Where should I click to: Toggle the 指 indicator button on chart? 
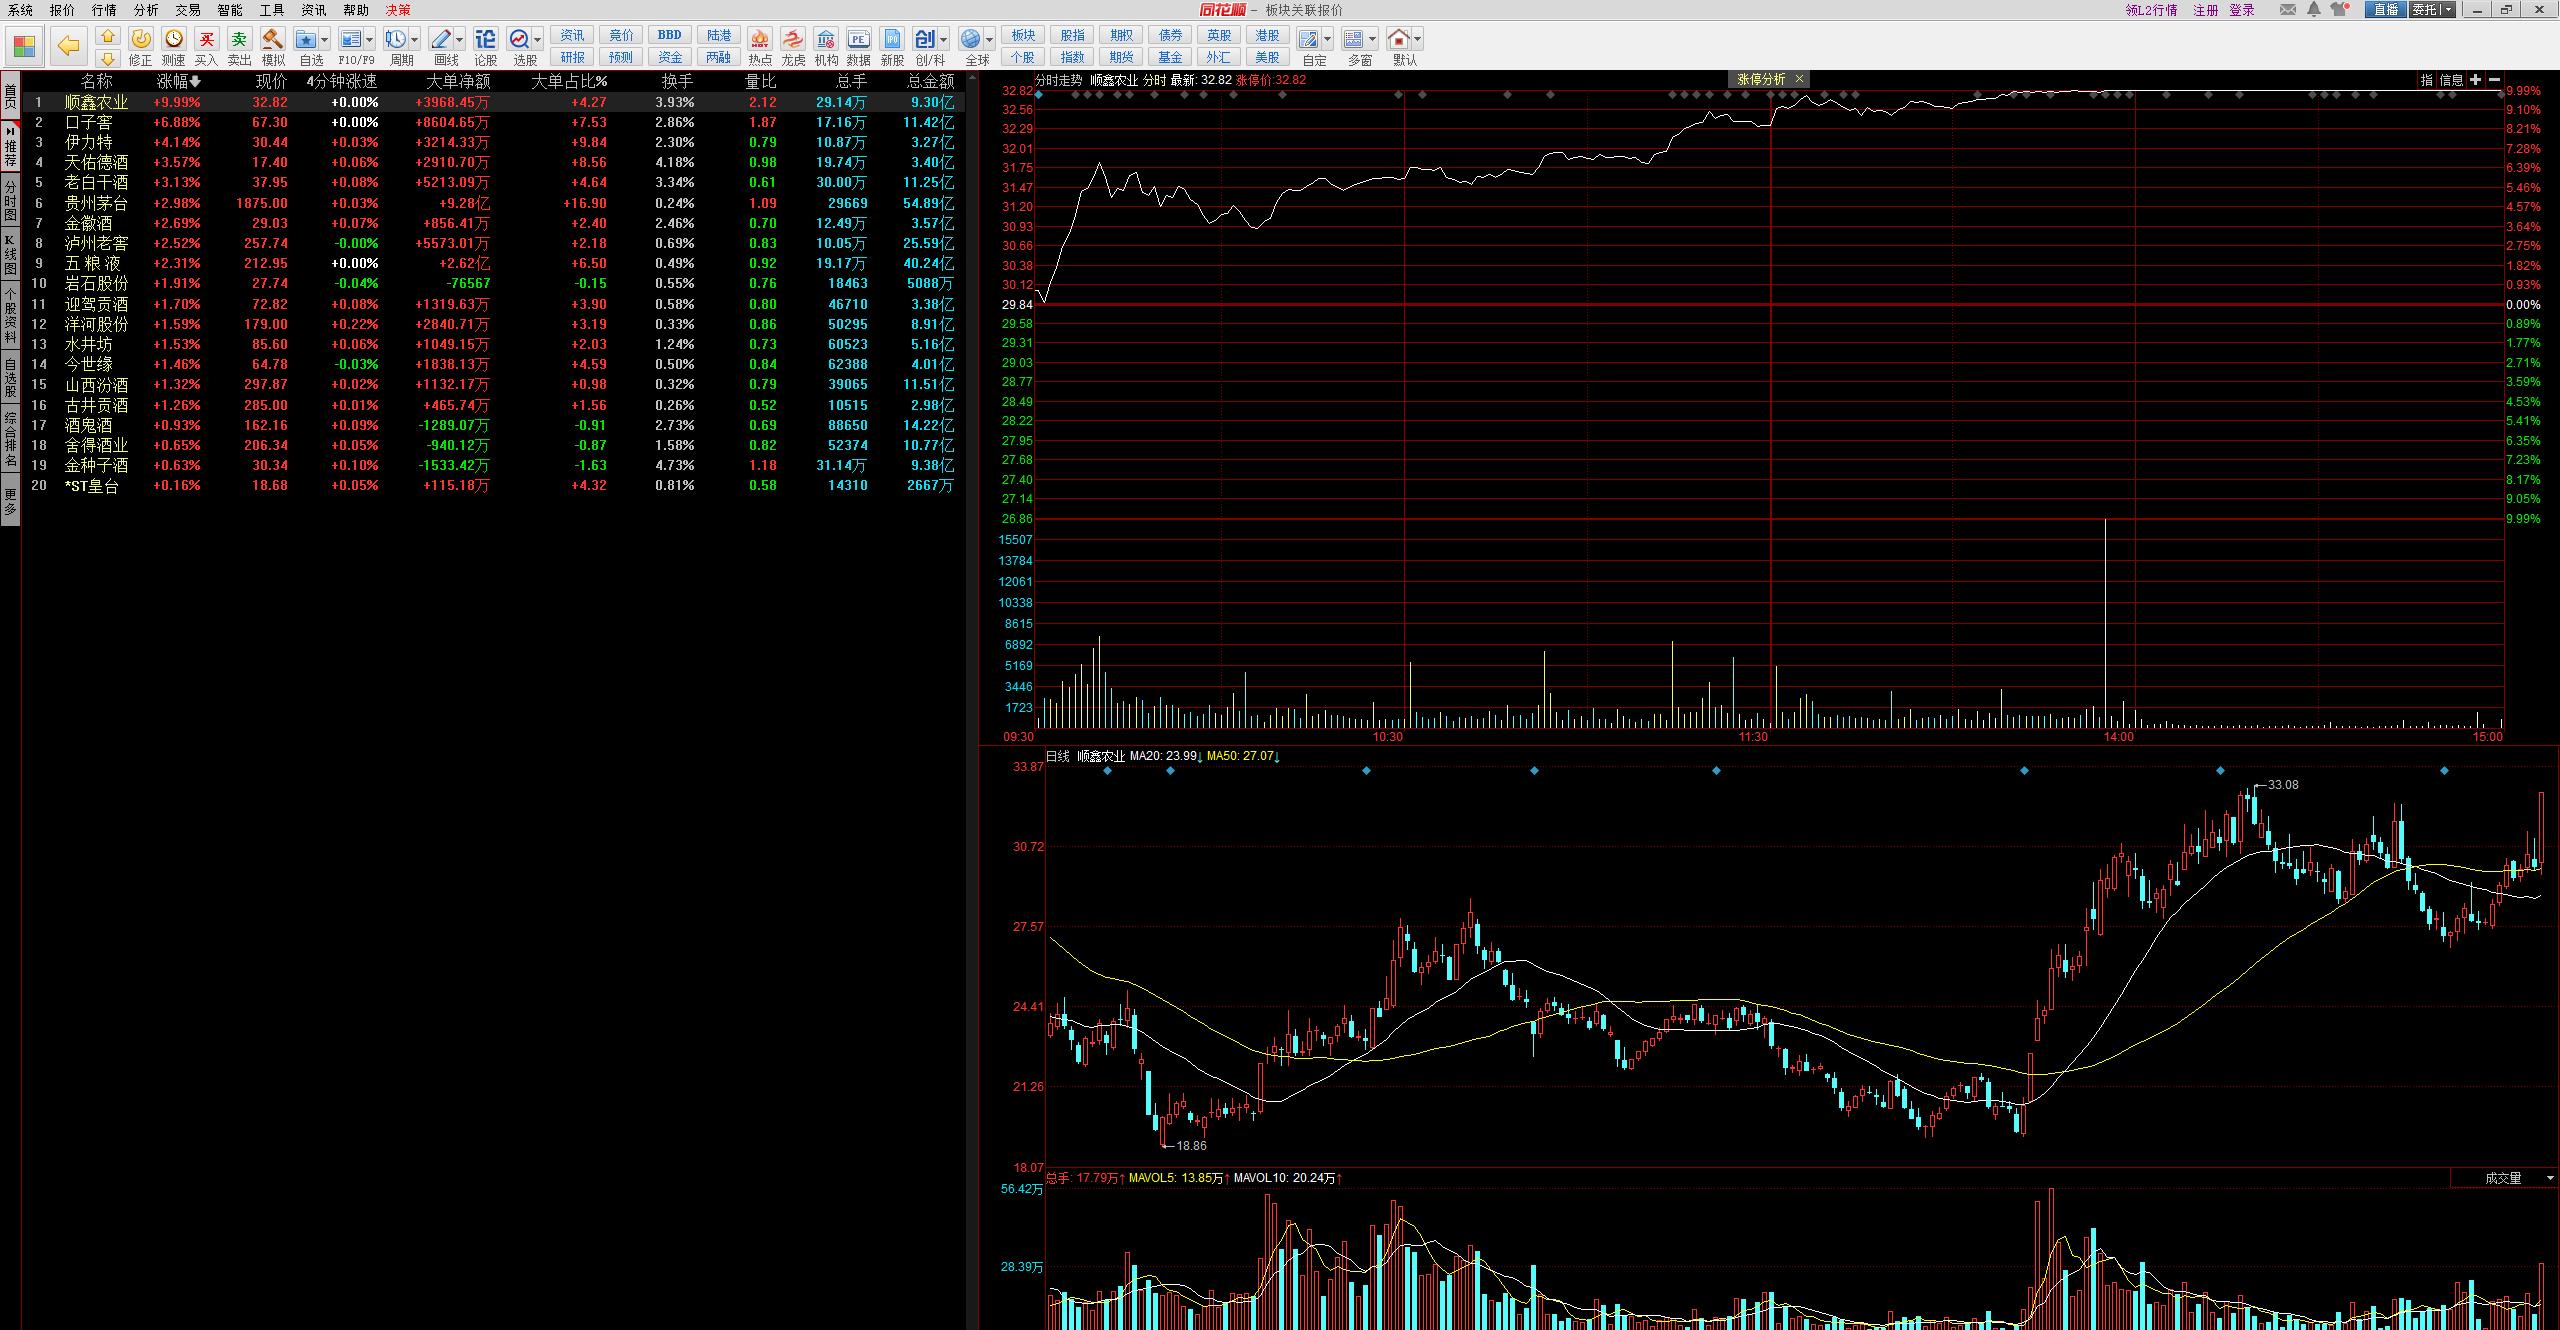click(x=2426, y=80)
